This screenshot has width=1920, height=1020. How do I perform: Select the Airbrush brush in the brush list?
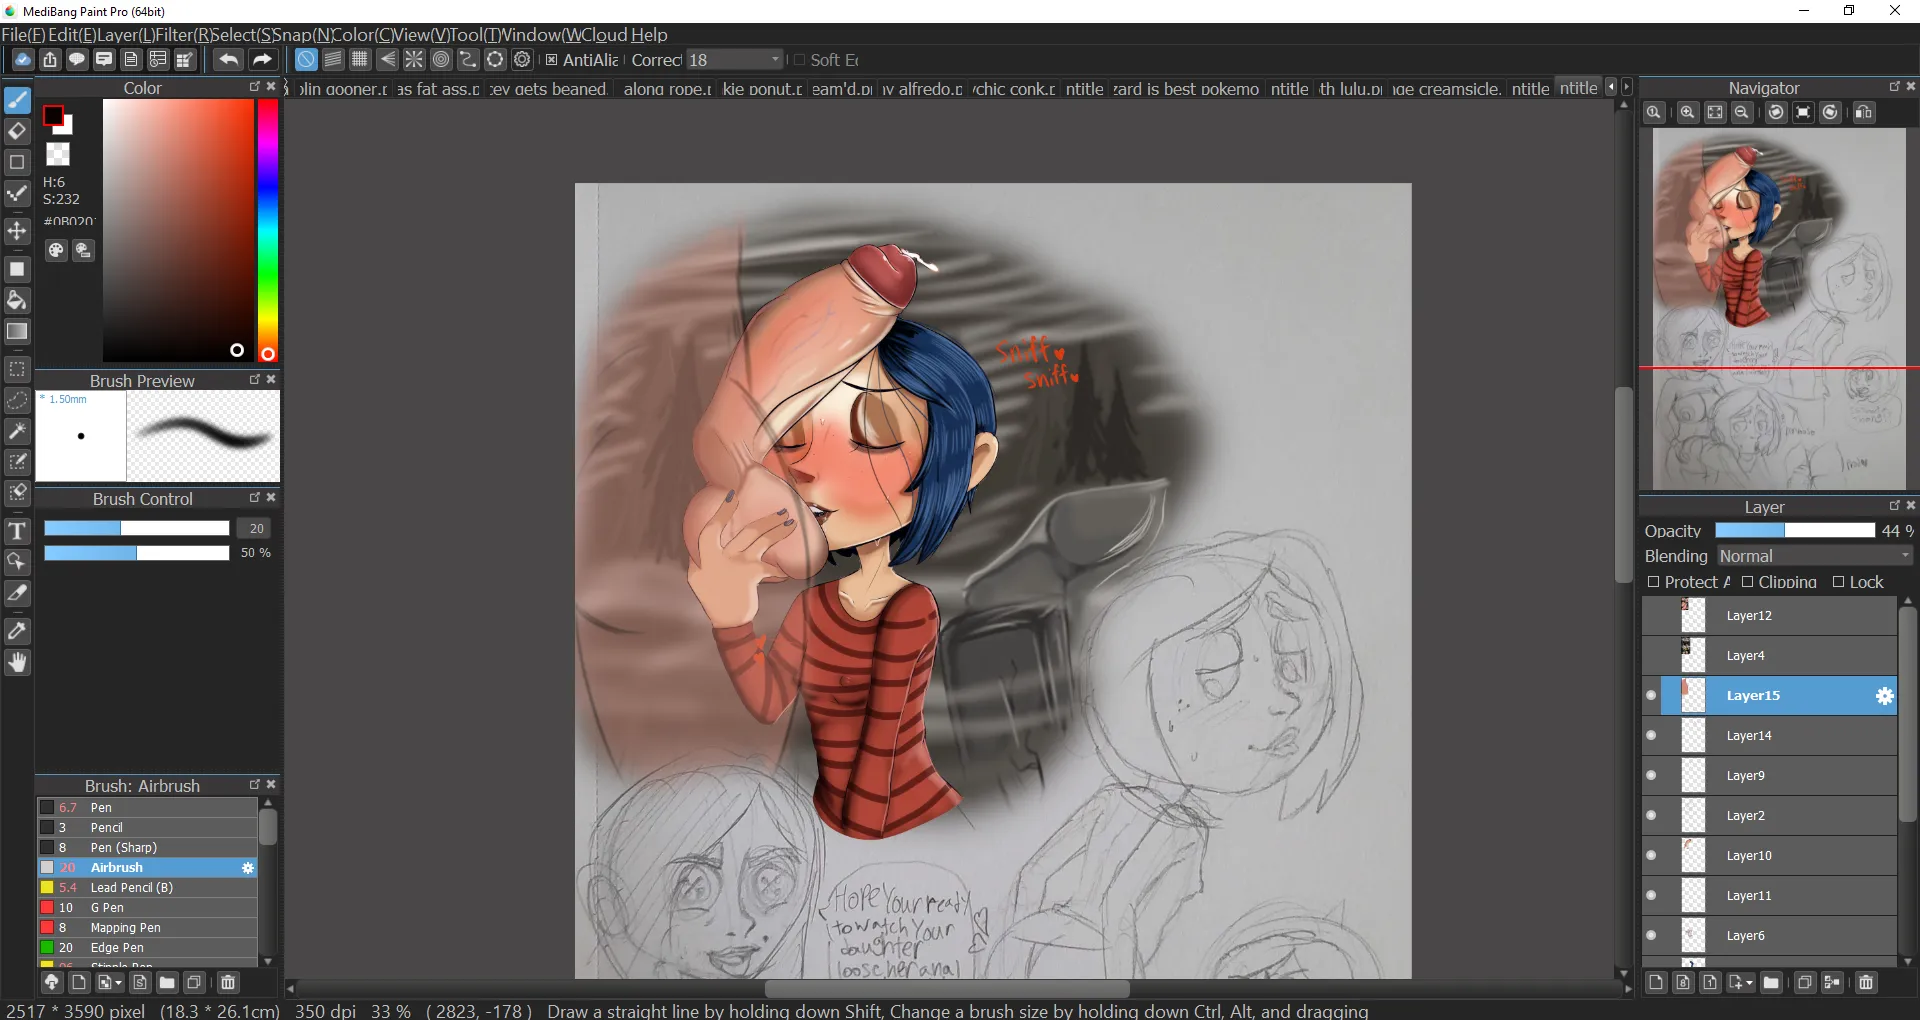click(x=115, y=868)
